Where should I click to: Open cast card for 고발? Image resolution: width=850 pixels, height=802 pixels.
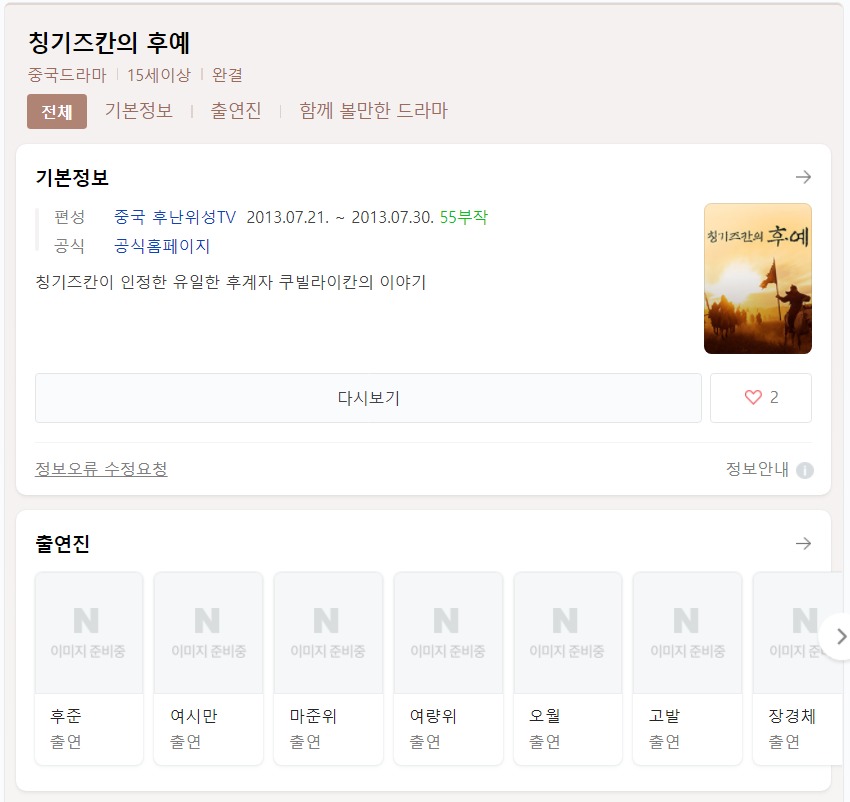[687, 668]
